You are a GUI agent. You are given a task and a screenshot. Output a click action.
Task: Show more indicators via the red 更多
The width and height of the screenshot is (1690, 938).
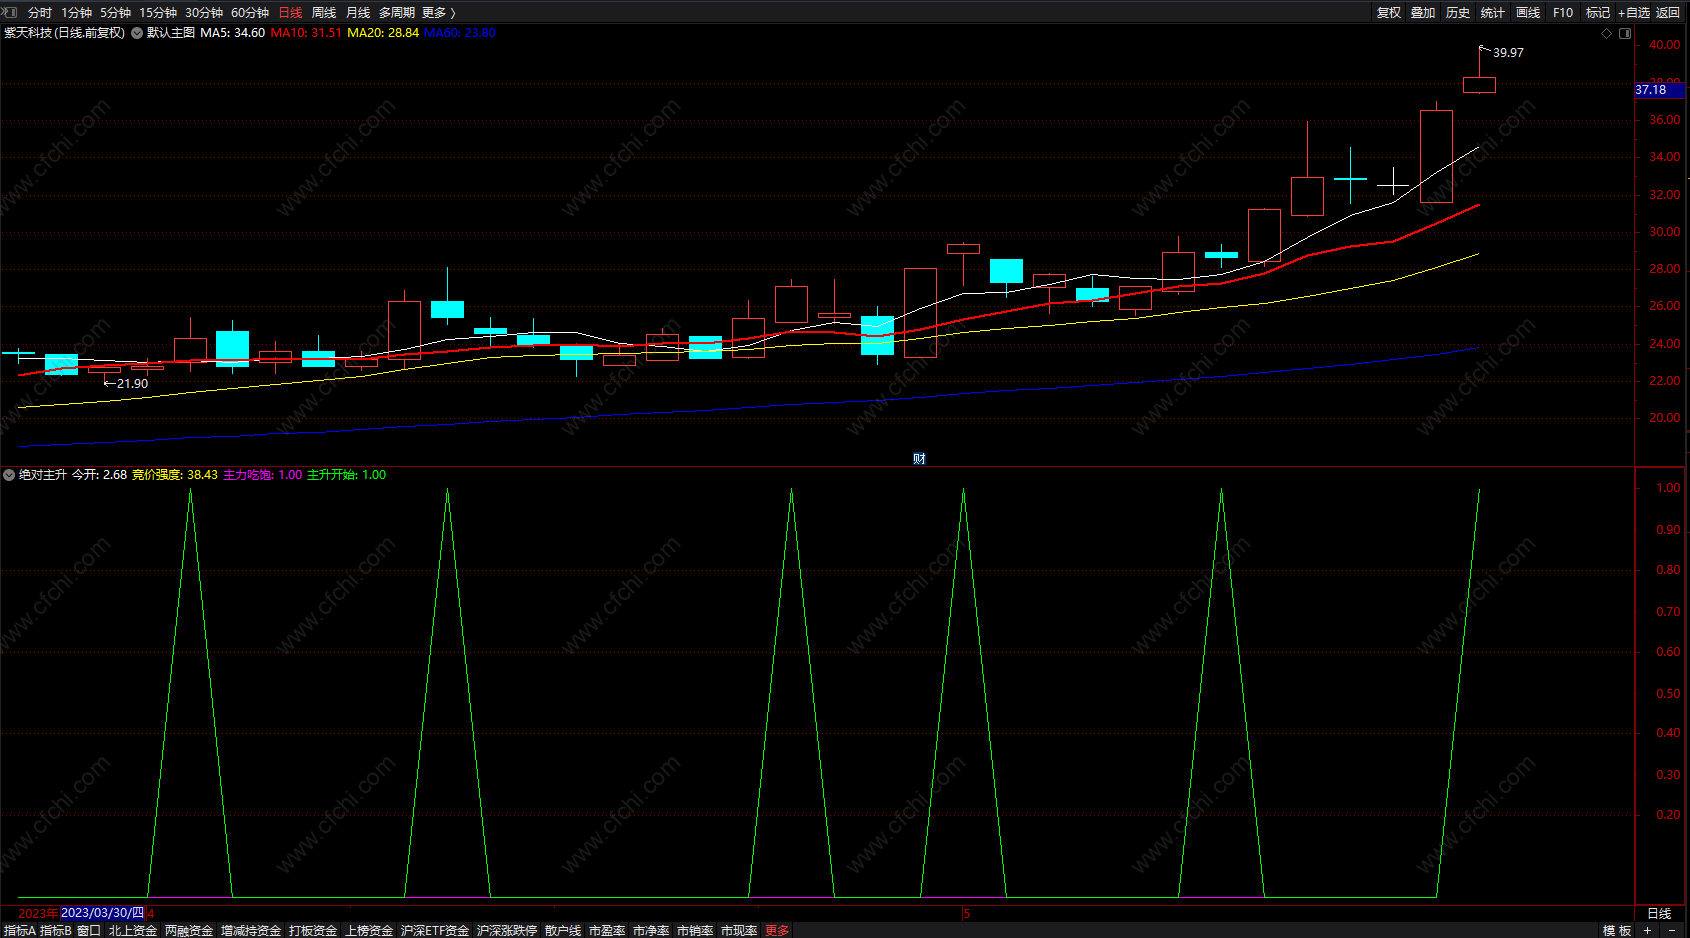coord(777,930)
